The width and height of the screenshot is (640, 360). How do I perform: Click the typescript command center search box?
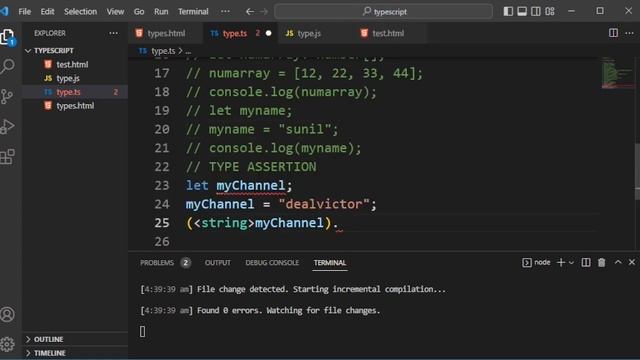[384, 11]
